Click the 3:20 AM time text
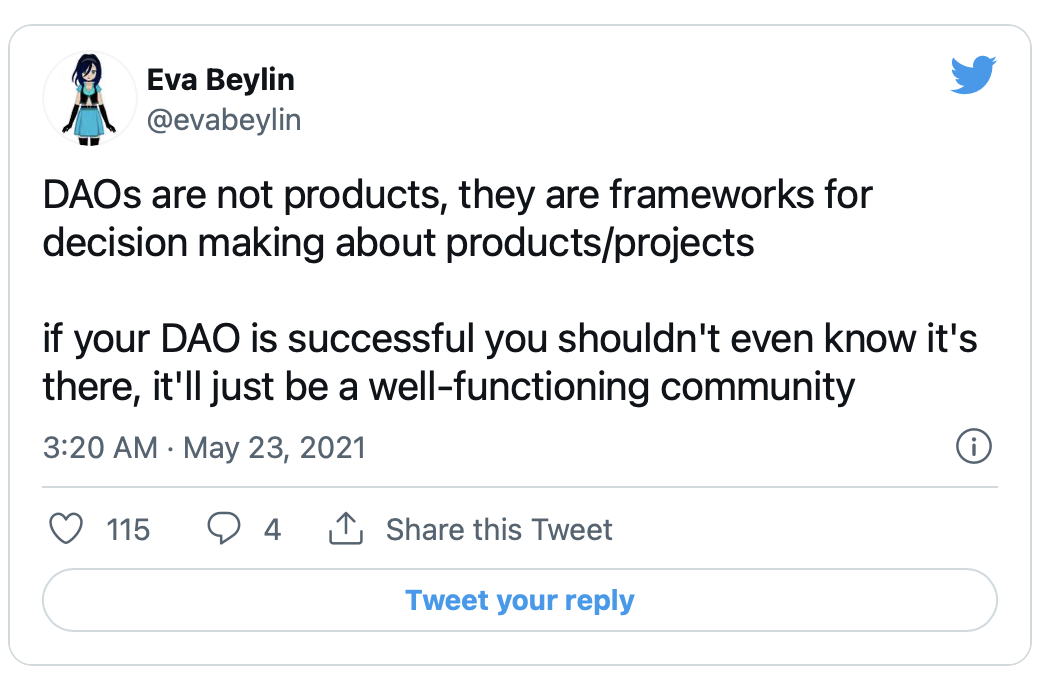Screen dimensions: 1056x688 pos(100,447)
